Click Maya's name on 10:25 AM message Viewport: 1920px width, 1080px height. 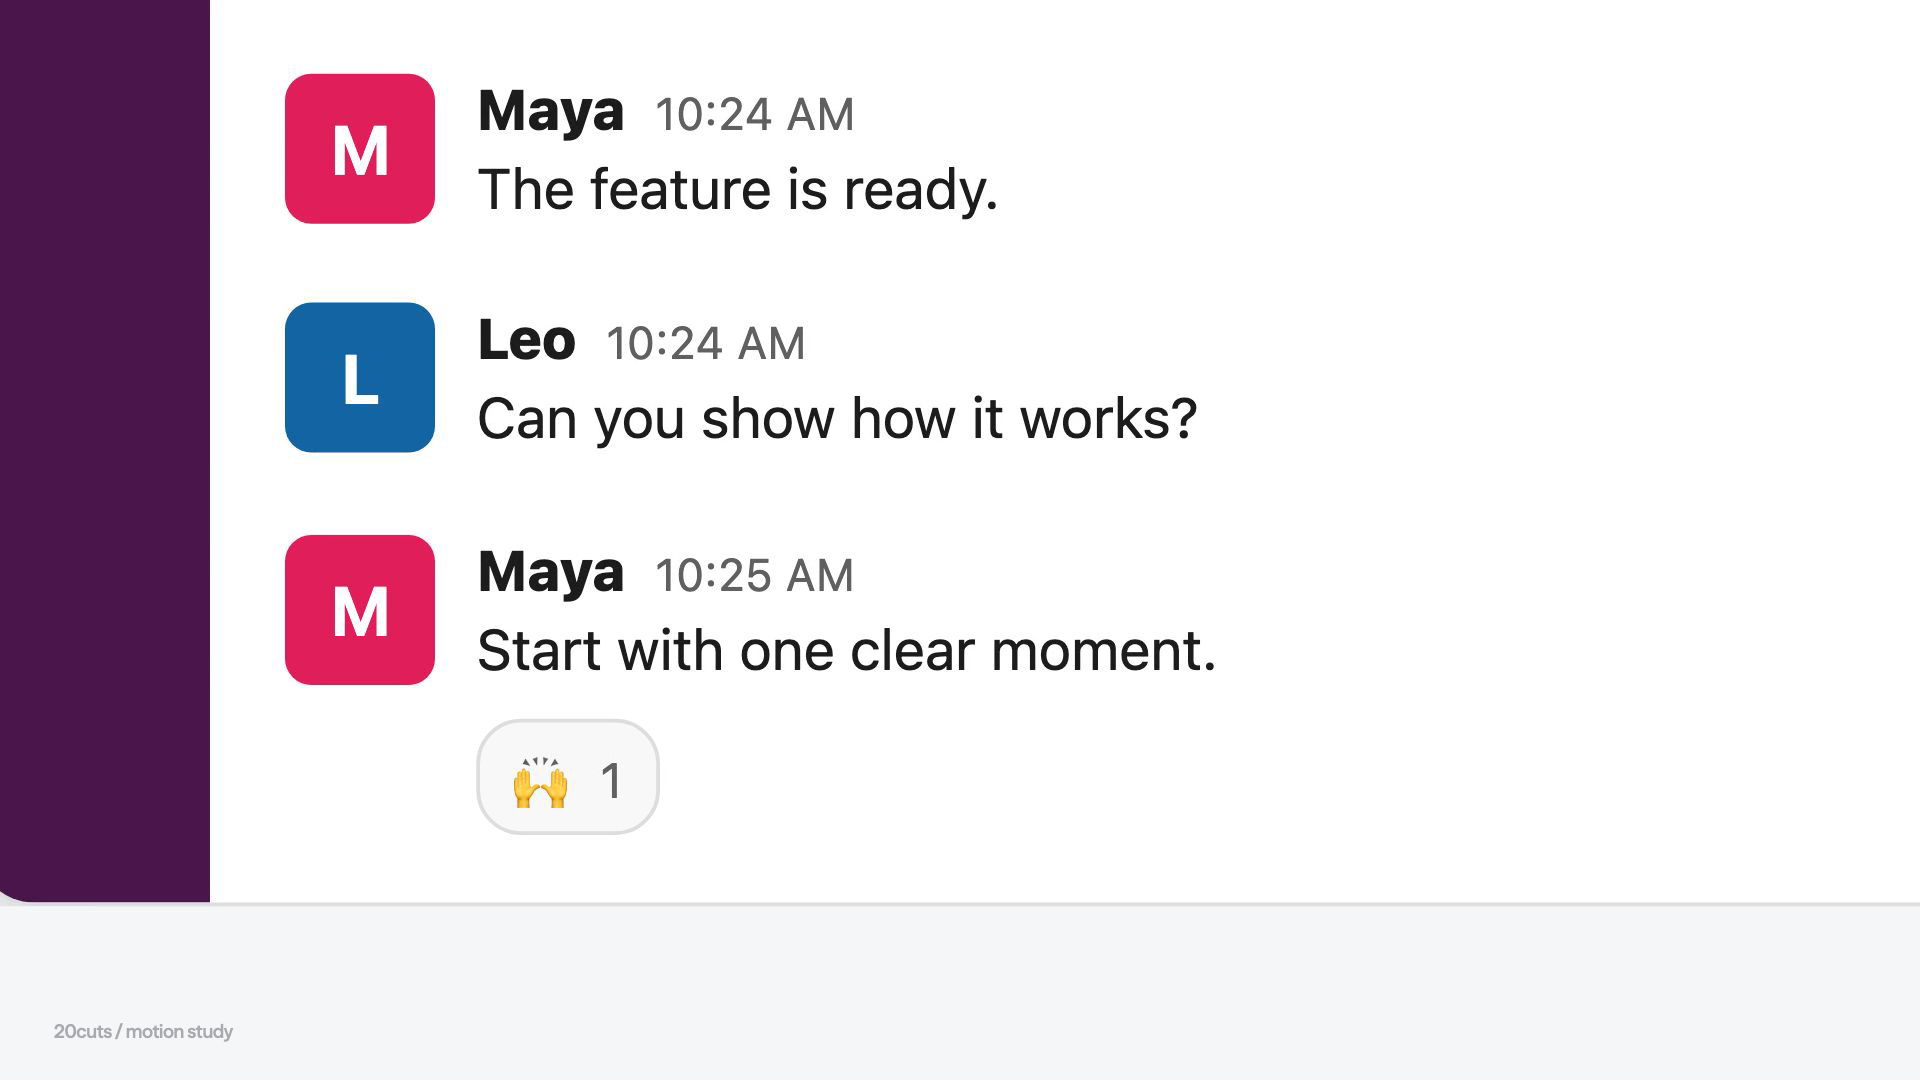pyautogui.click(x=551, y=573)
